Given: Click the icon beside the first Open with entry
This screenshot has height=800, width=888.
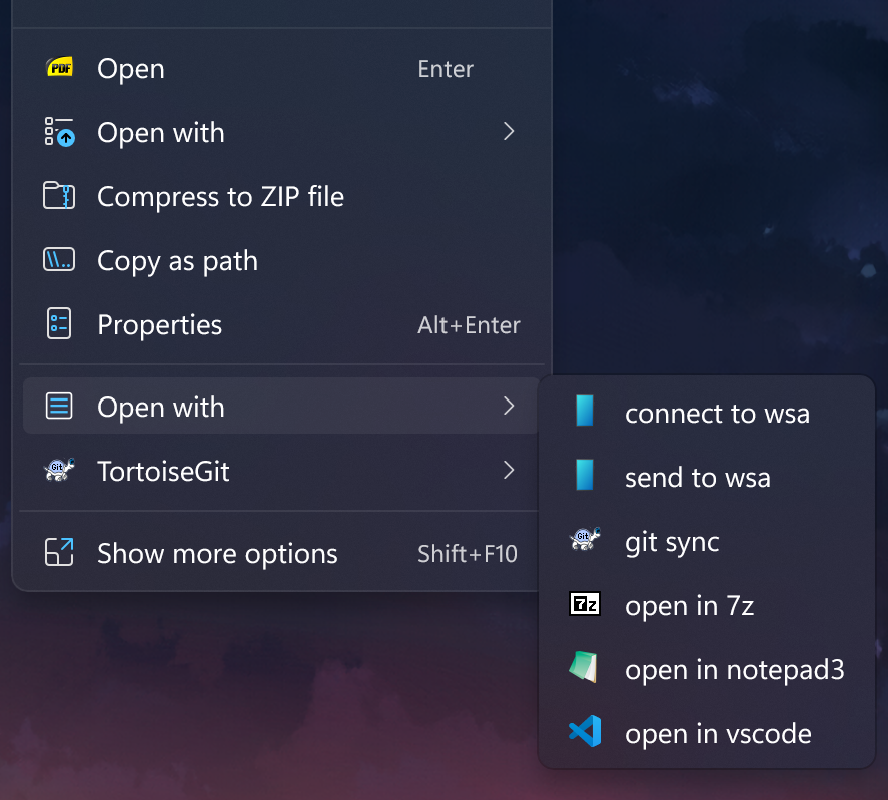Looking at the screenshot, I should tap(59, 132).
